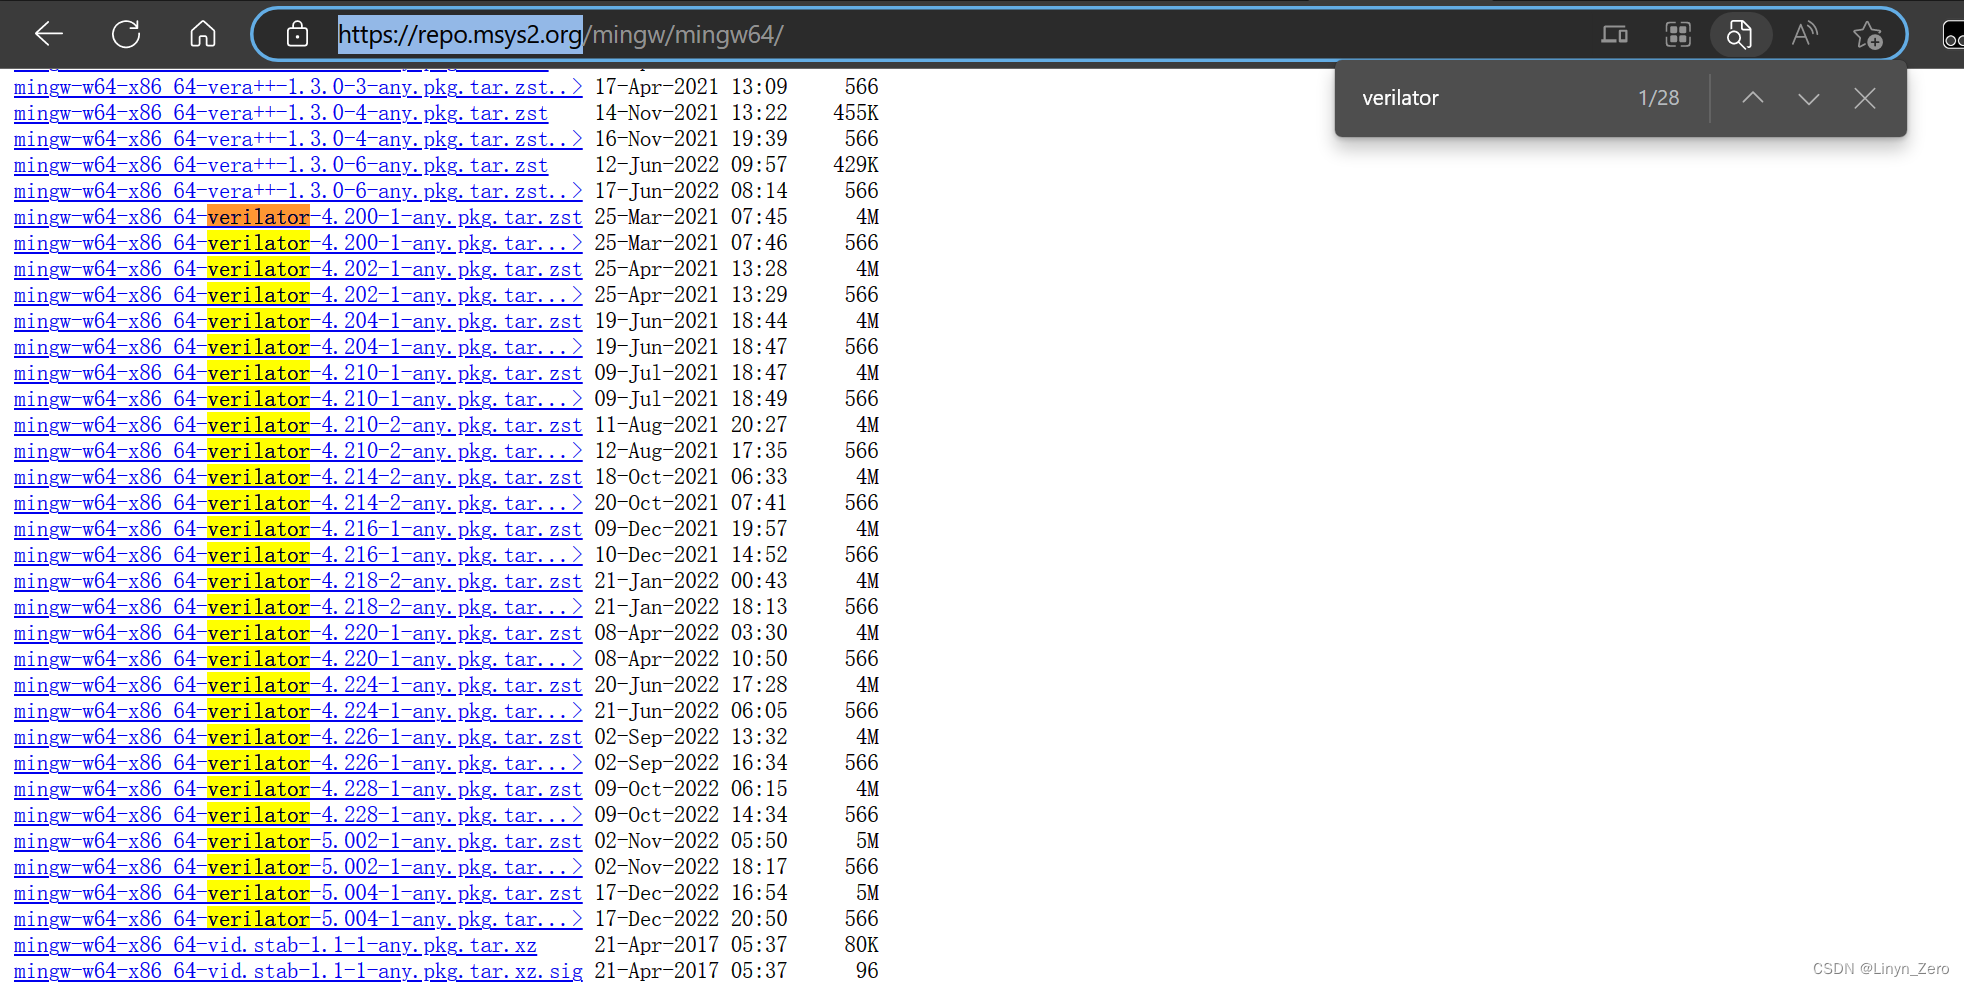Screen dimensions: 1964x986
Task: Select date 02-Nov-2022 05:50
Action: click(x=691, y=841)
